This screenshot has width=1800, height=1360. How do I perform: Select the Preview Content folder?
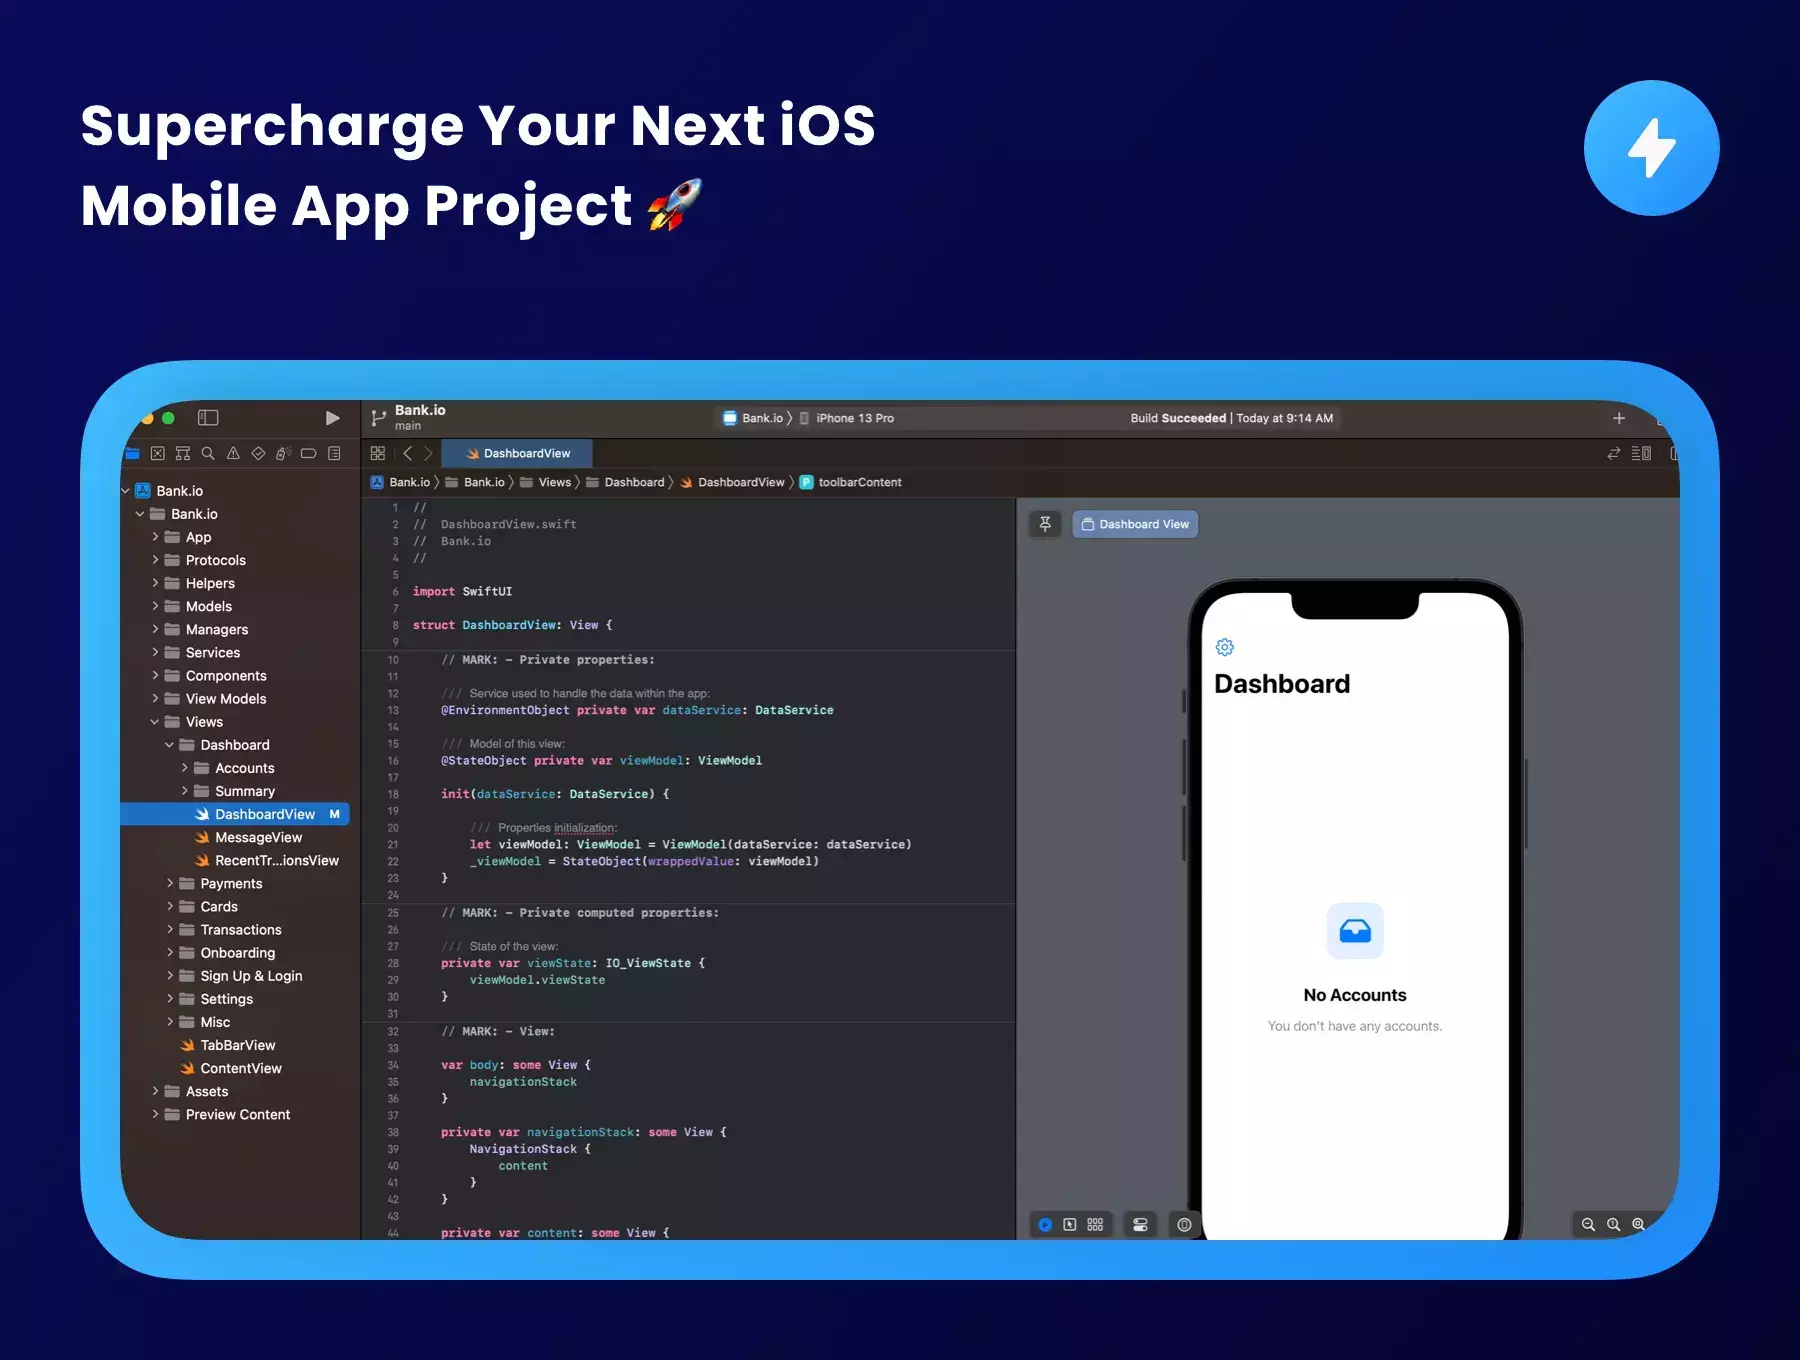(x=227, y=1114)
